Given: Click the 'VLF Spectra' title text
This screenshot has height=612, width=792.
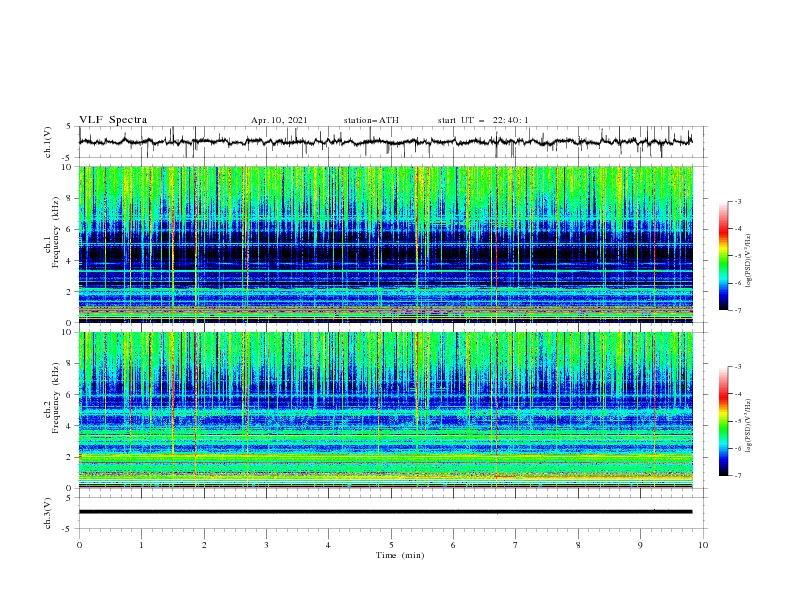Looking at the screenshot, I should pyautogui.click(x=113, y=120).
